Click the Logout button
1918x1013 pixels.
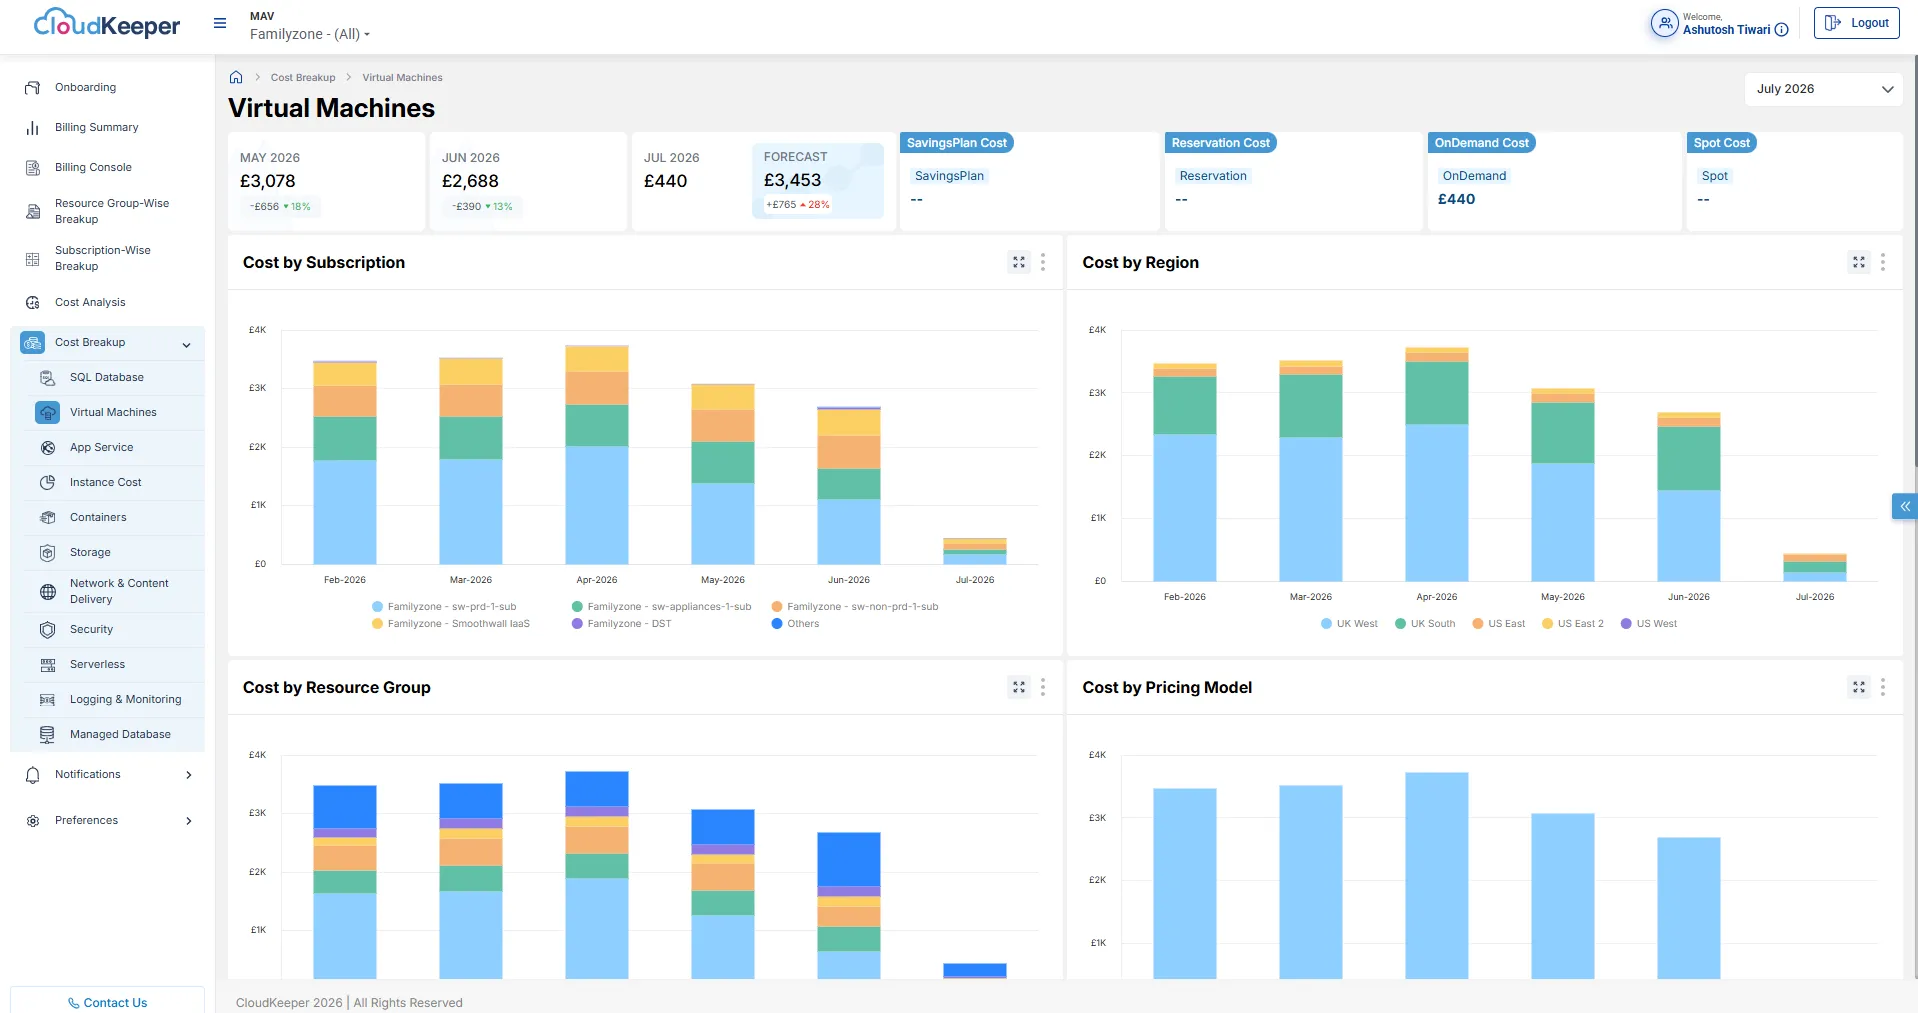click(x=1856, y=23)
